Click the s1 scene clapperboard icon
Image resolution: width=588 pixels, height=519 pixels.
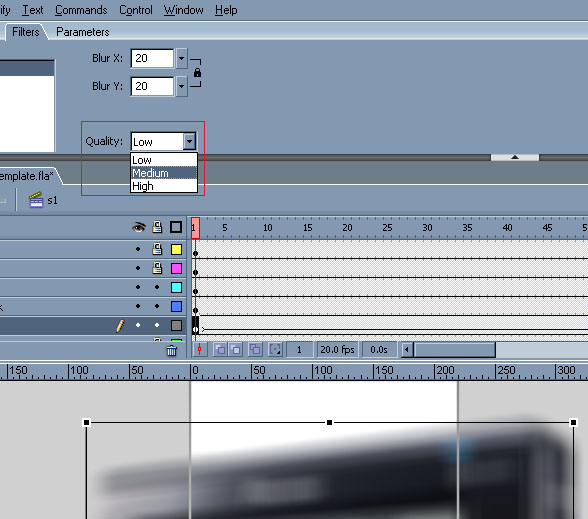[x=36, y=200]
